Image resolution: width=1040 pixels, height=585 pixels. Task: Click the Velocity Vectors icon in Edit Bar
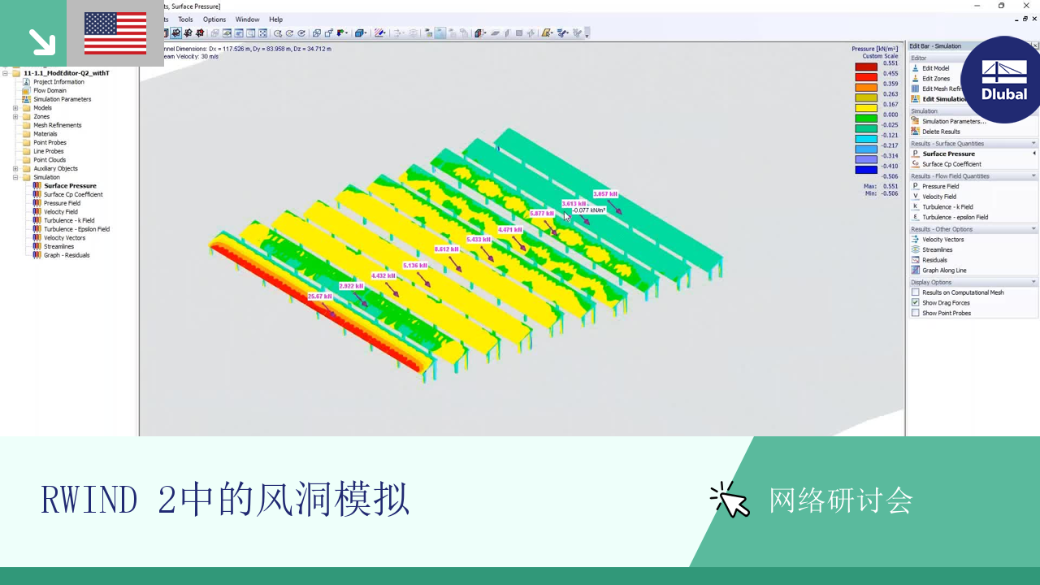coord(915,239)
